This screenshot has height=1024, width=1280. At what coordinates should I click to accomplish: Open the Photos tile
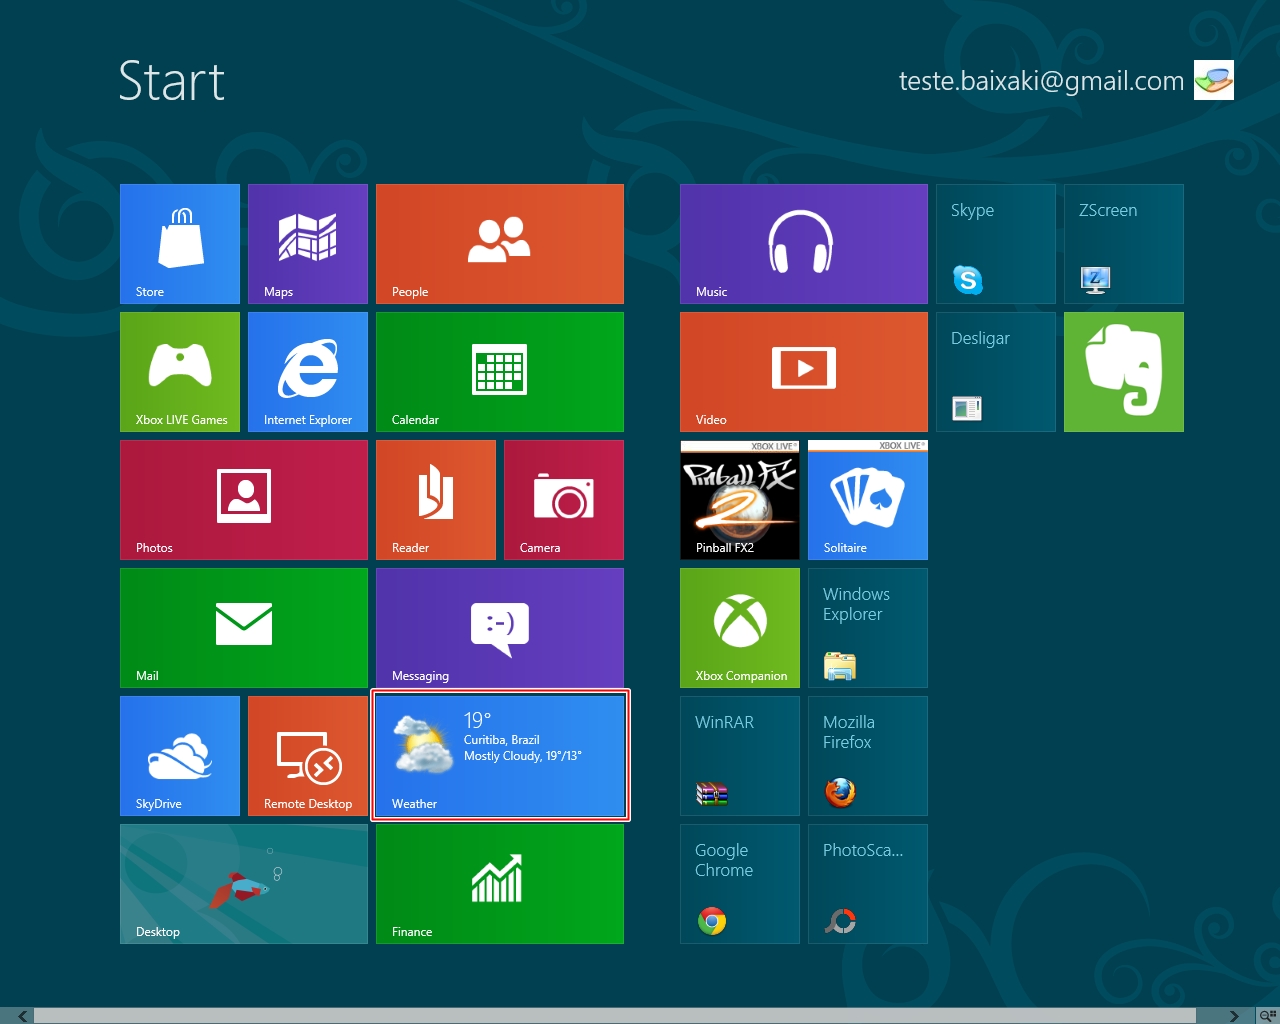(x=244, y=500)
